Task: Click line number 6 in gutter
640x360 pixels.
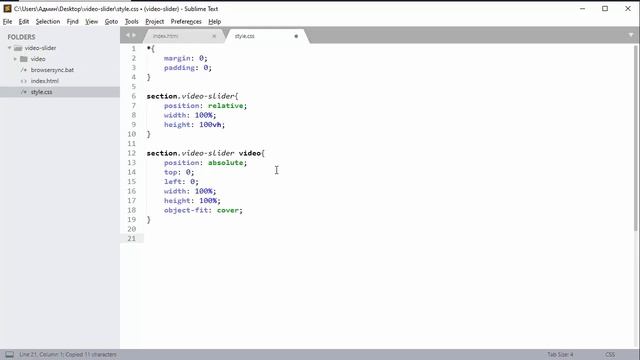Action: coord(133,96)
